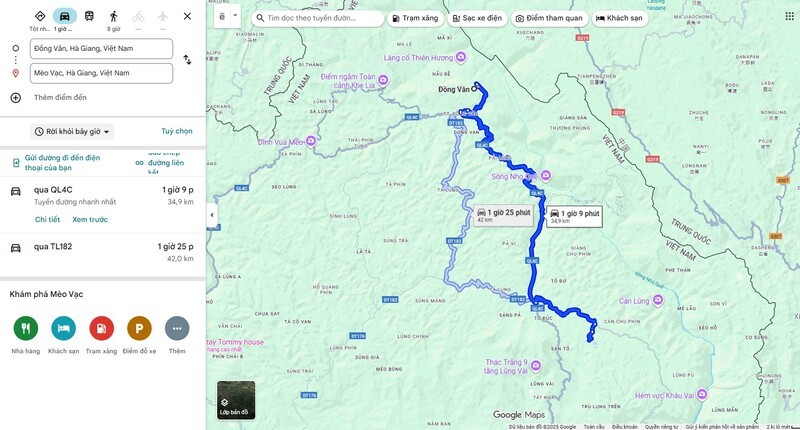Click Tuỳ chọn options link

(x=177, y=131)
